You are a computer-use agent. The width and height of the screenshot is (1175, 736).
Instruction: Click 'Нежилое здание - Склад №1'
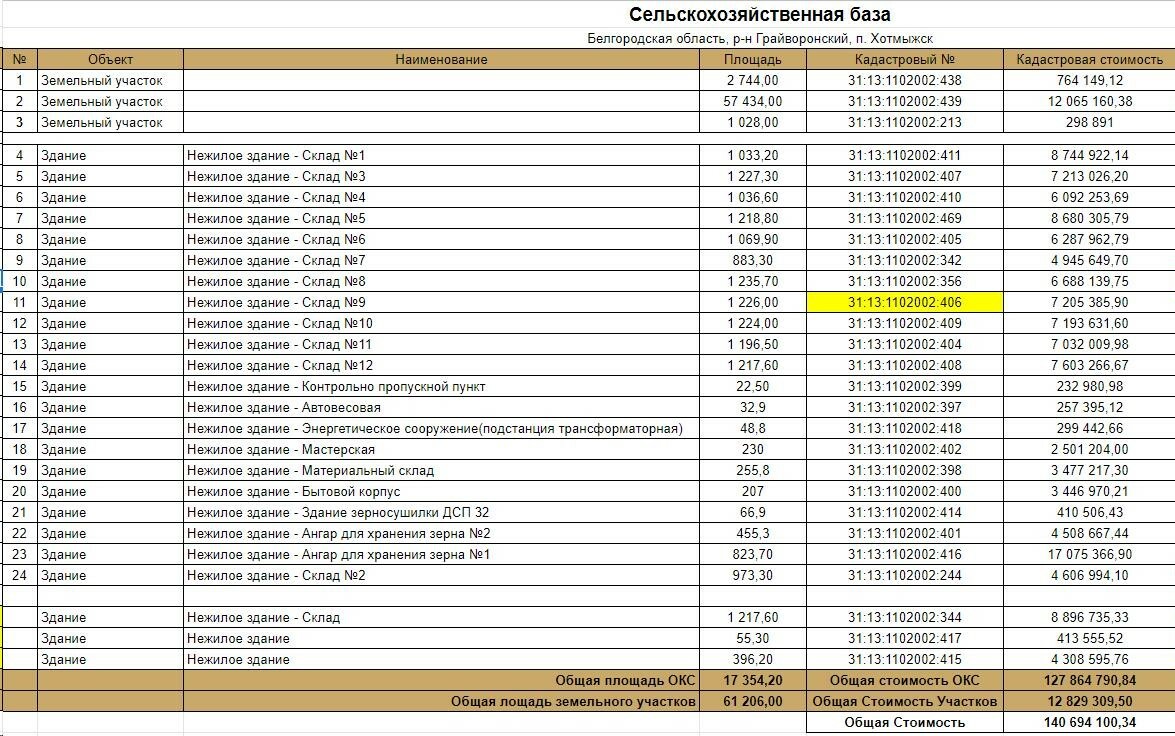(x=276, y=155)
